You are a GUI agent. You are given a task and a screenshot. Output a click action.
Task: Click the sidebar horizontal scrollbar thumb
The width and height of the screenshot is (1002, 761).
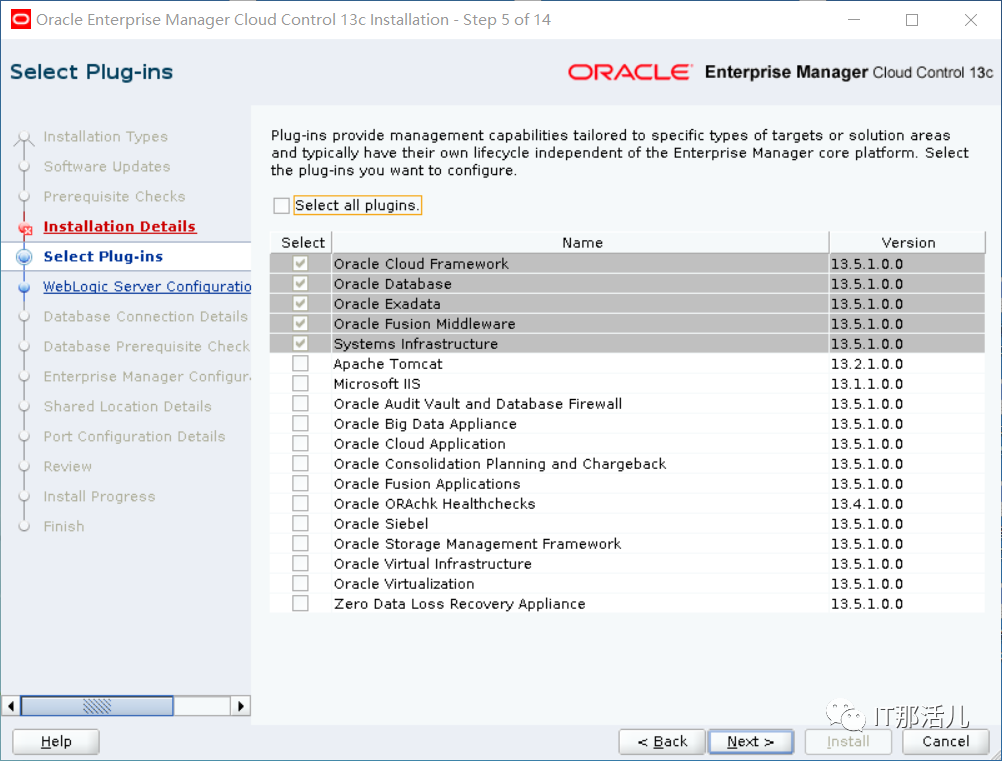click(97, 706)
